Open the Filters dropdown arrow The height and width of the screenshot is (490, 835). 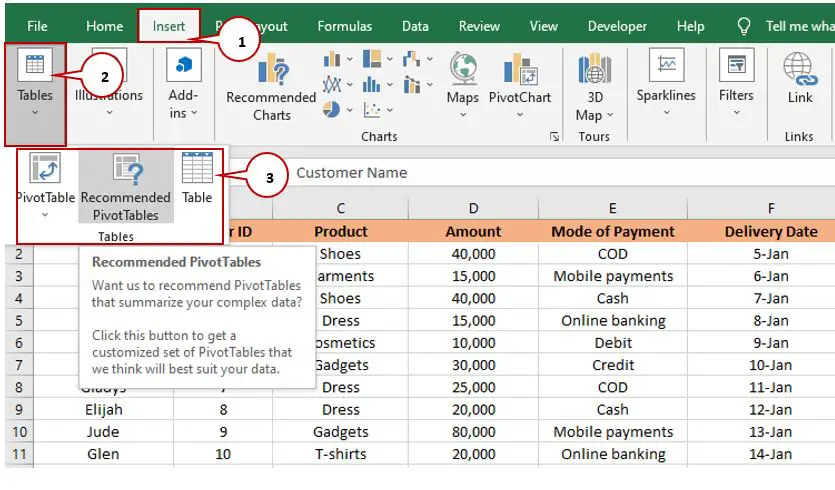pyautogui.click(x=736, y=112)
